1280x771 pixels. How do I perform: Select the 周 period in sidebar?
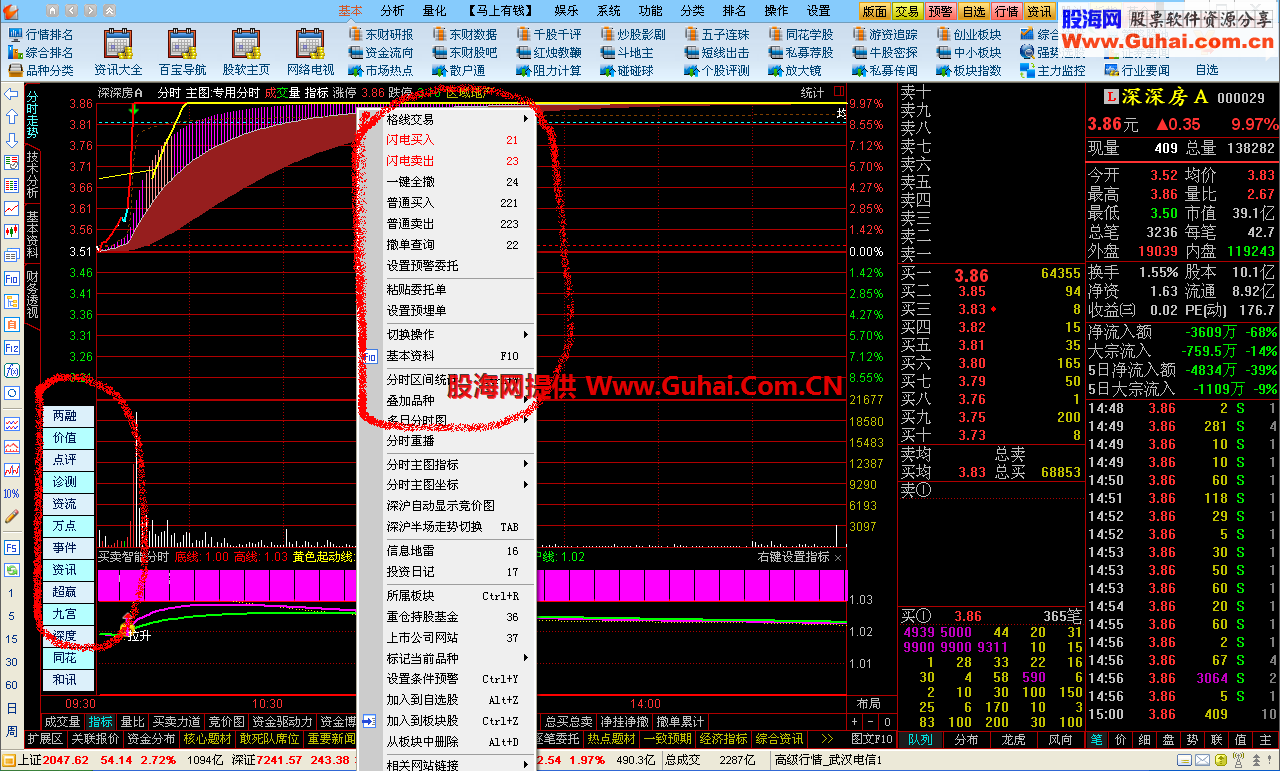11,731
